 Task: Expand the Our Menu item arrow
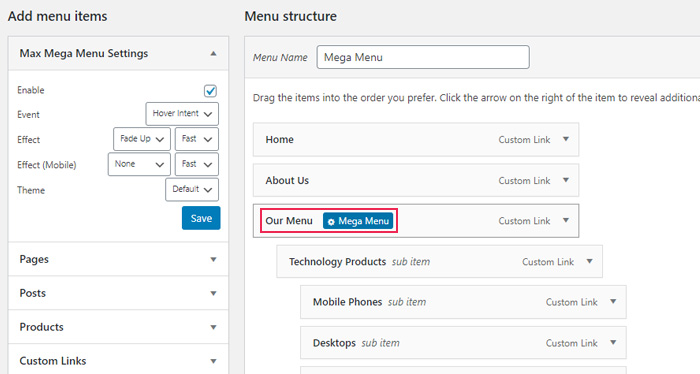[566, 220]
